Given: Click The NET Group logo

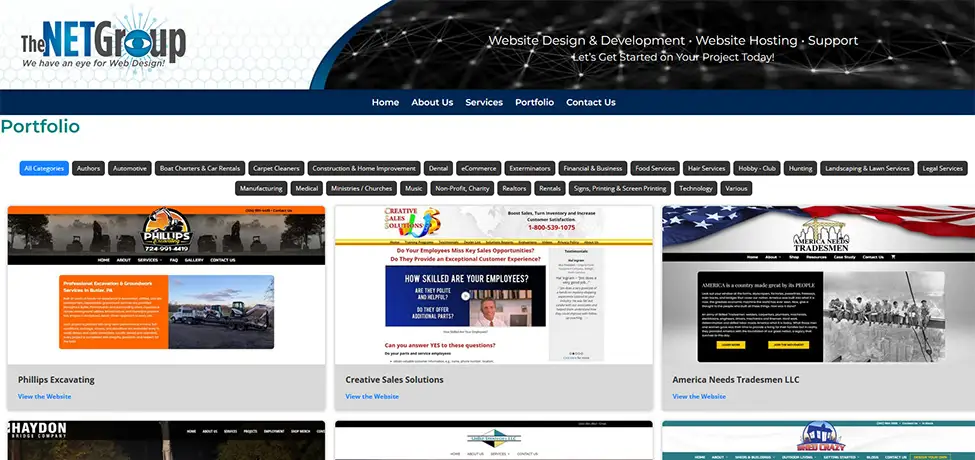Looking at the screenshot, I should point(103,44).
